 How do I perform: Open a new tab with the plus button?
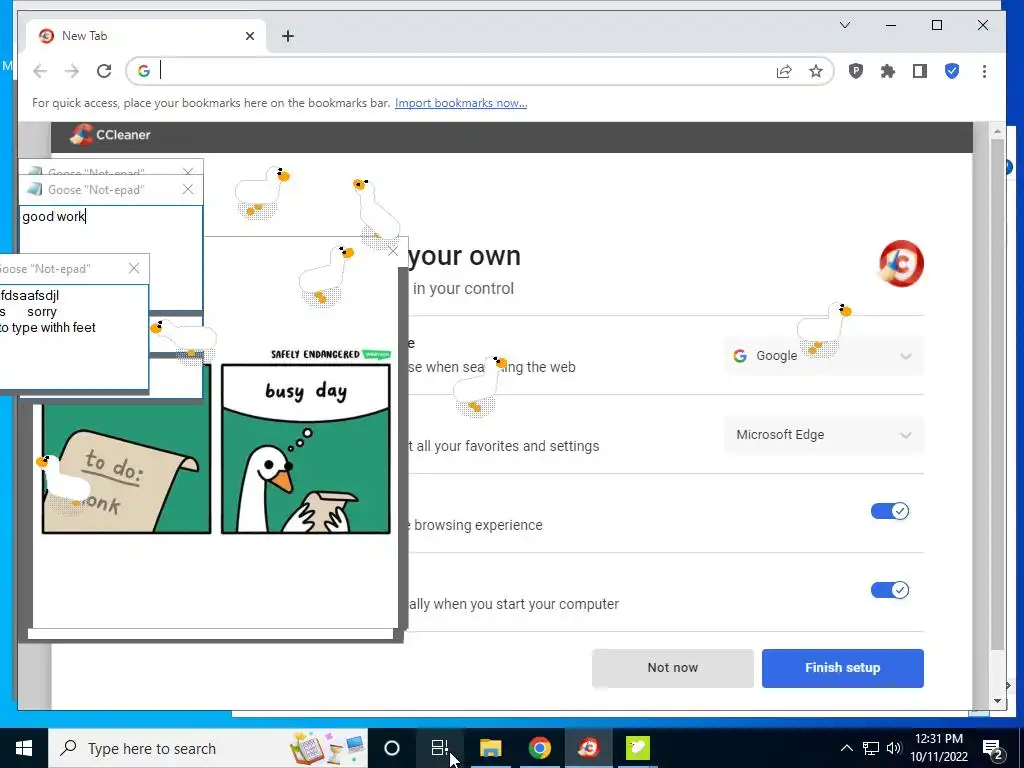[288, 36]
